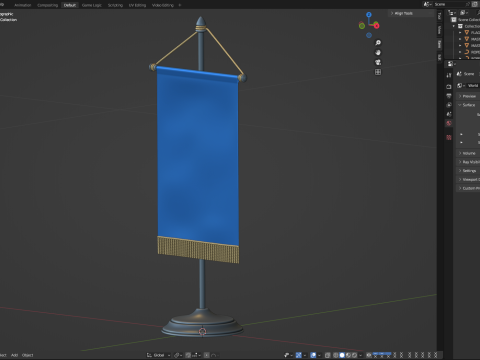Select Solid viewport shading

(342, 355)
